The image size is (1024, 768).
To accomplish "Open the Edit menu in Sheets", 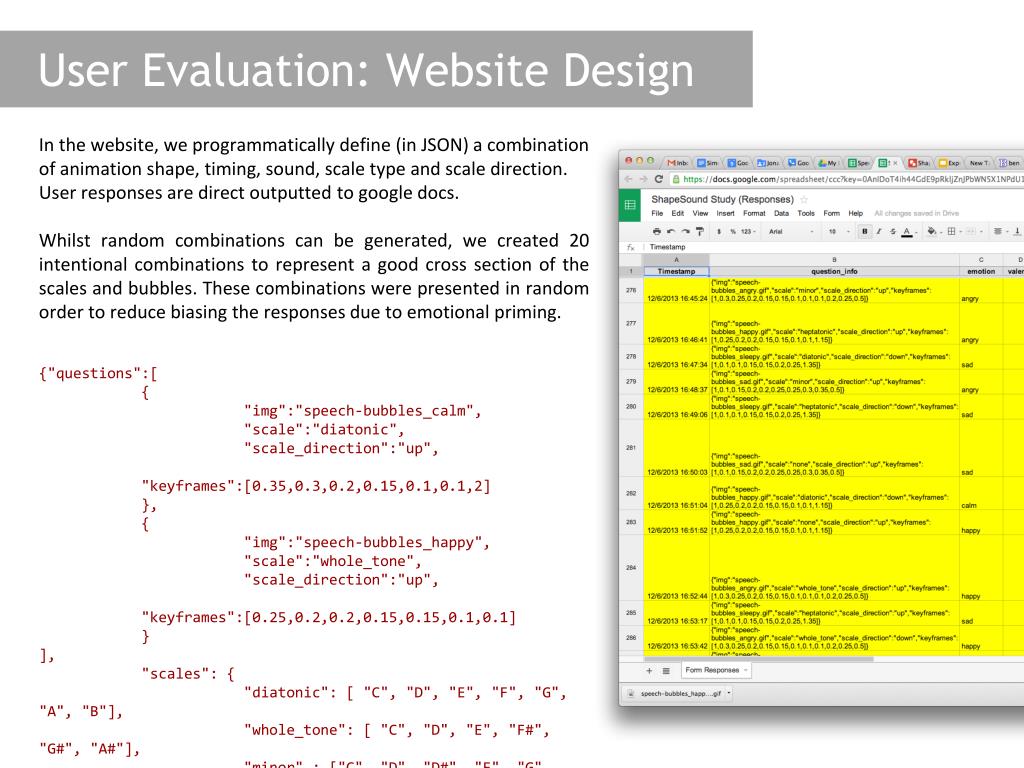I will tap(678, 214).
